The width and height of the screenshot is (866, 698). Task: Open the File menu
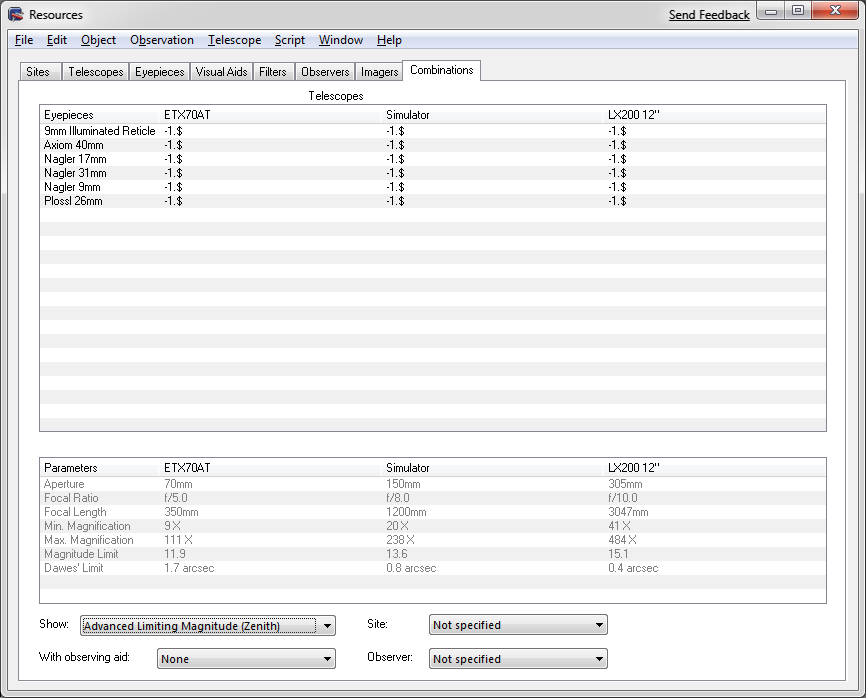tap(24, 40)
